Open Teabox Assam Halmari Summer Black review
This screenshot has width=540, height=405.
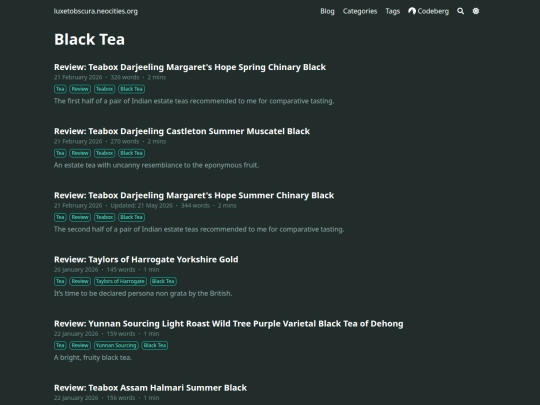[x=150, y=388]
